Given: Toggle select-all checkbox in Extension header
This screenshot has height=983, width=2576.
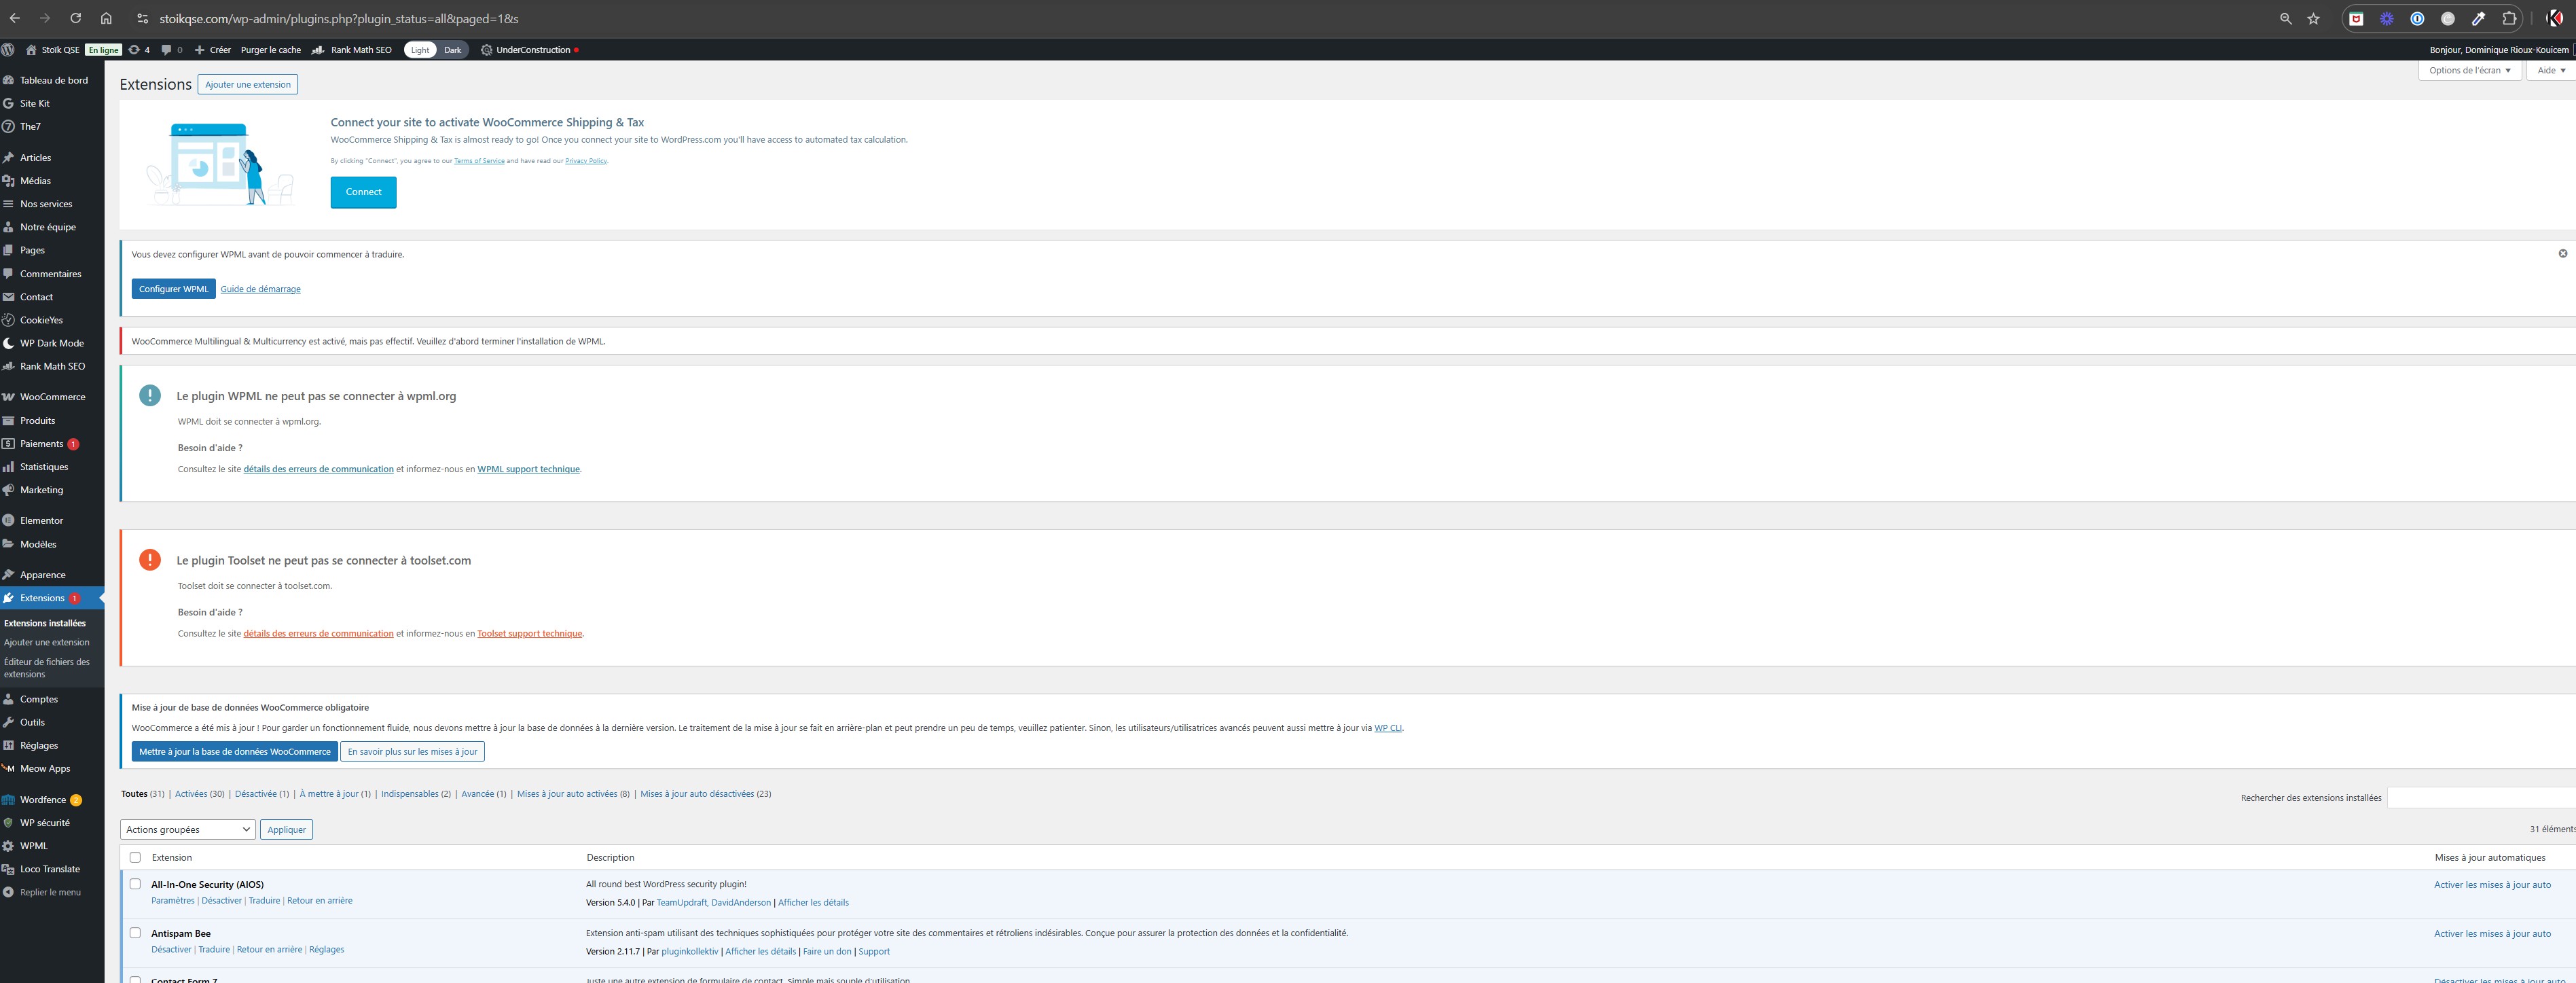Looking at the screenshot, I should 135,857.
